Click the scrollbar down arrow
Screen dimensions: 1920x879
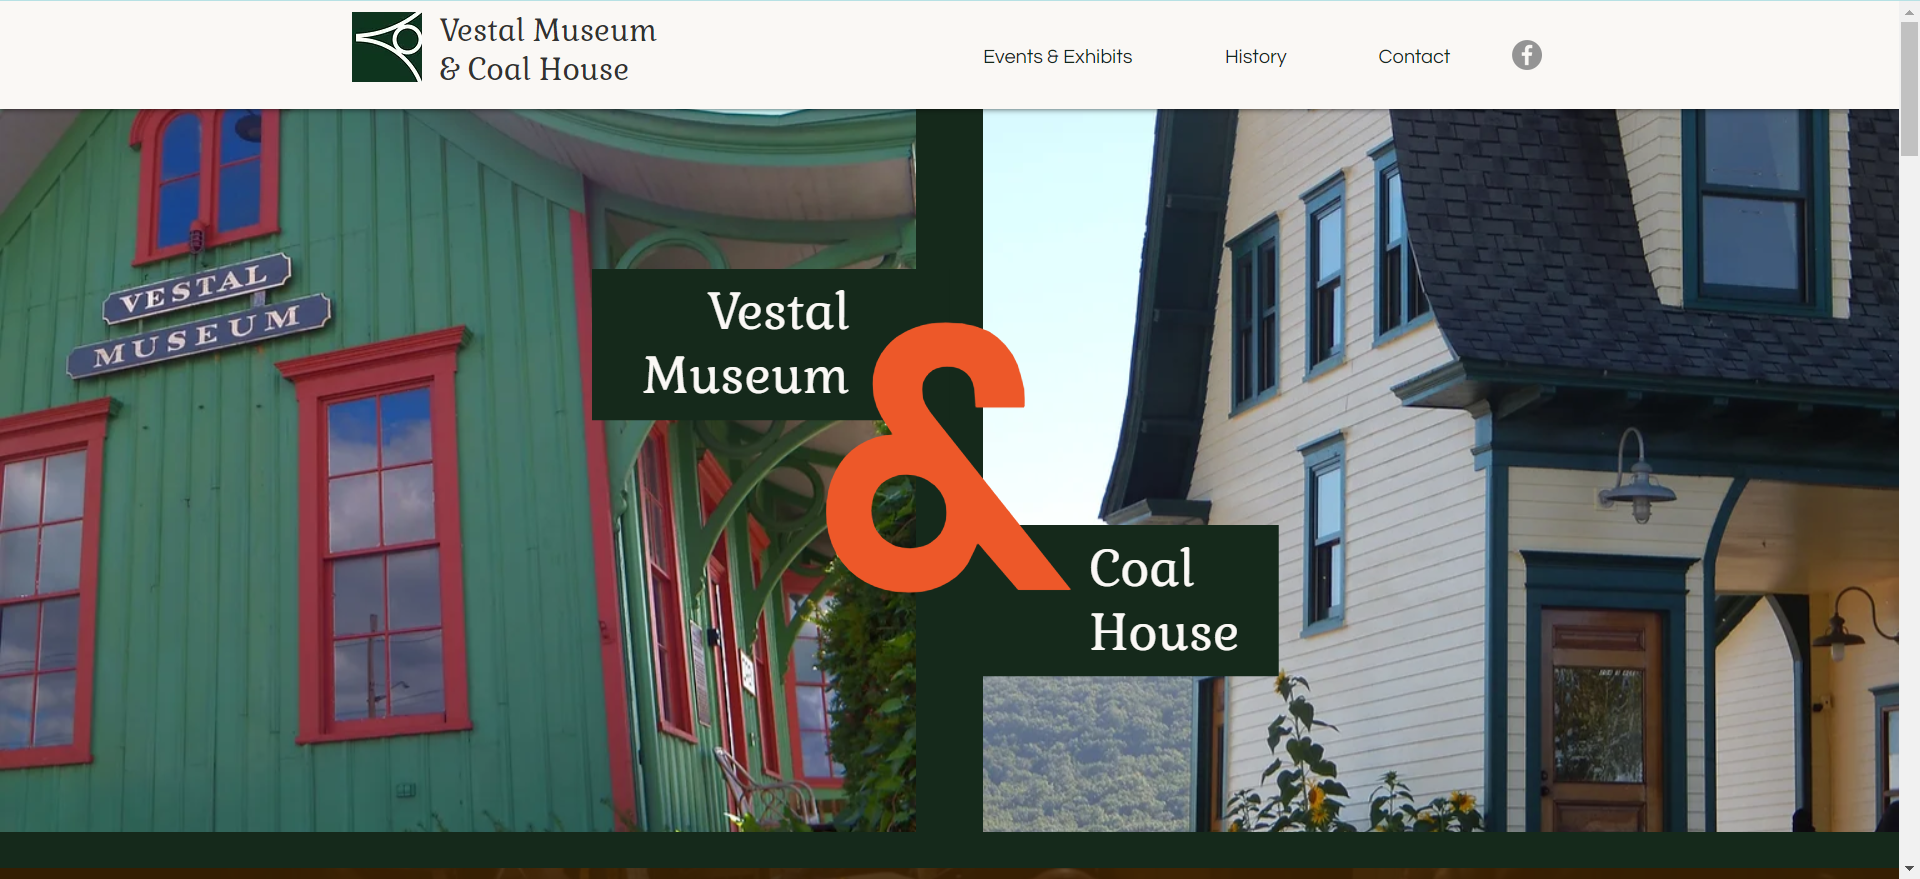pos(1909,869)
